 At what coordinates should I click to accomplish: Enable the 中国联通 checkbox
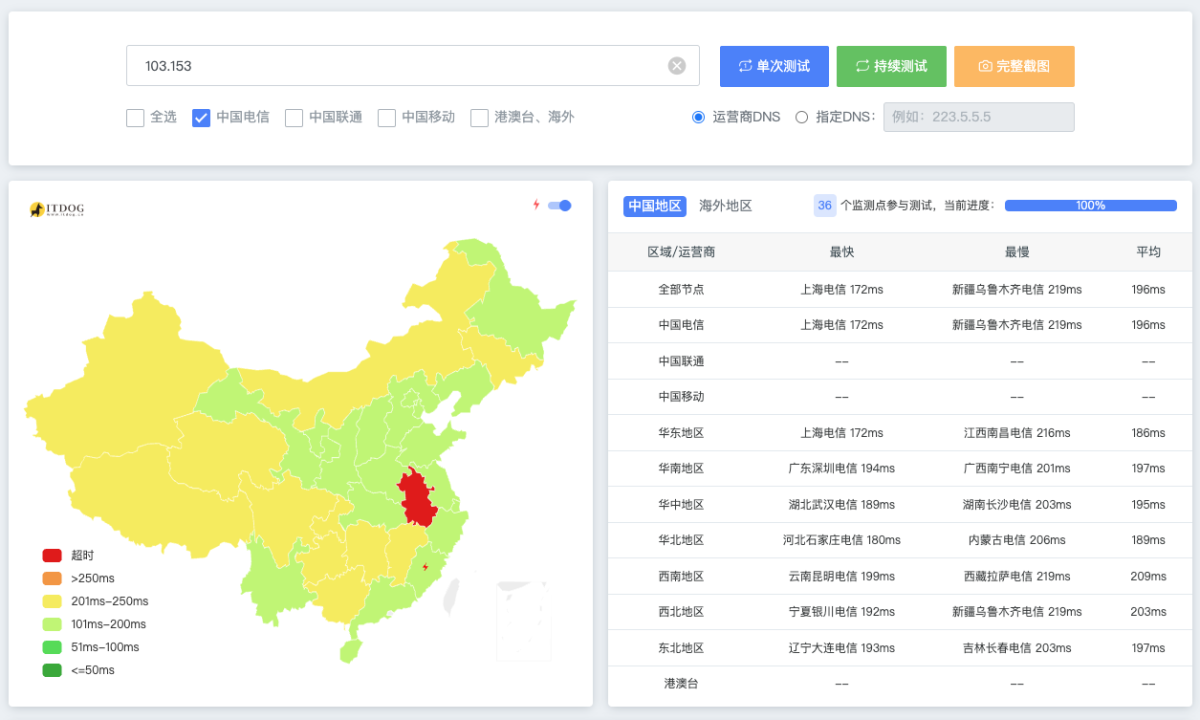pos(294,118)
